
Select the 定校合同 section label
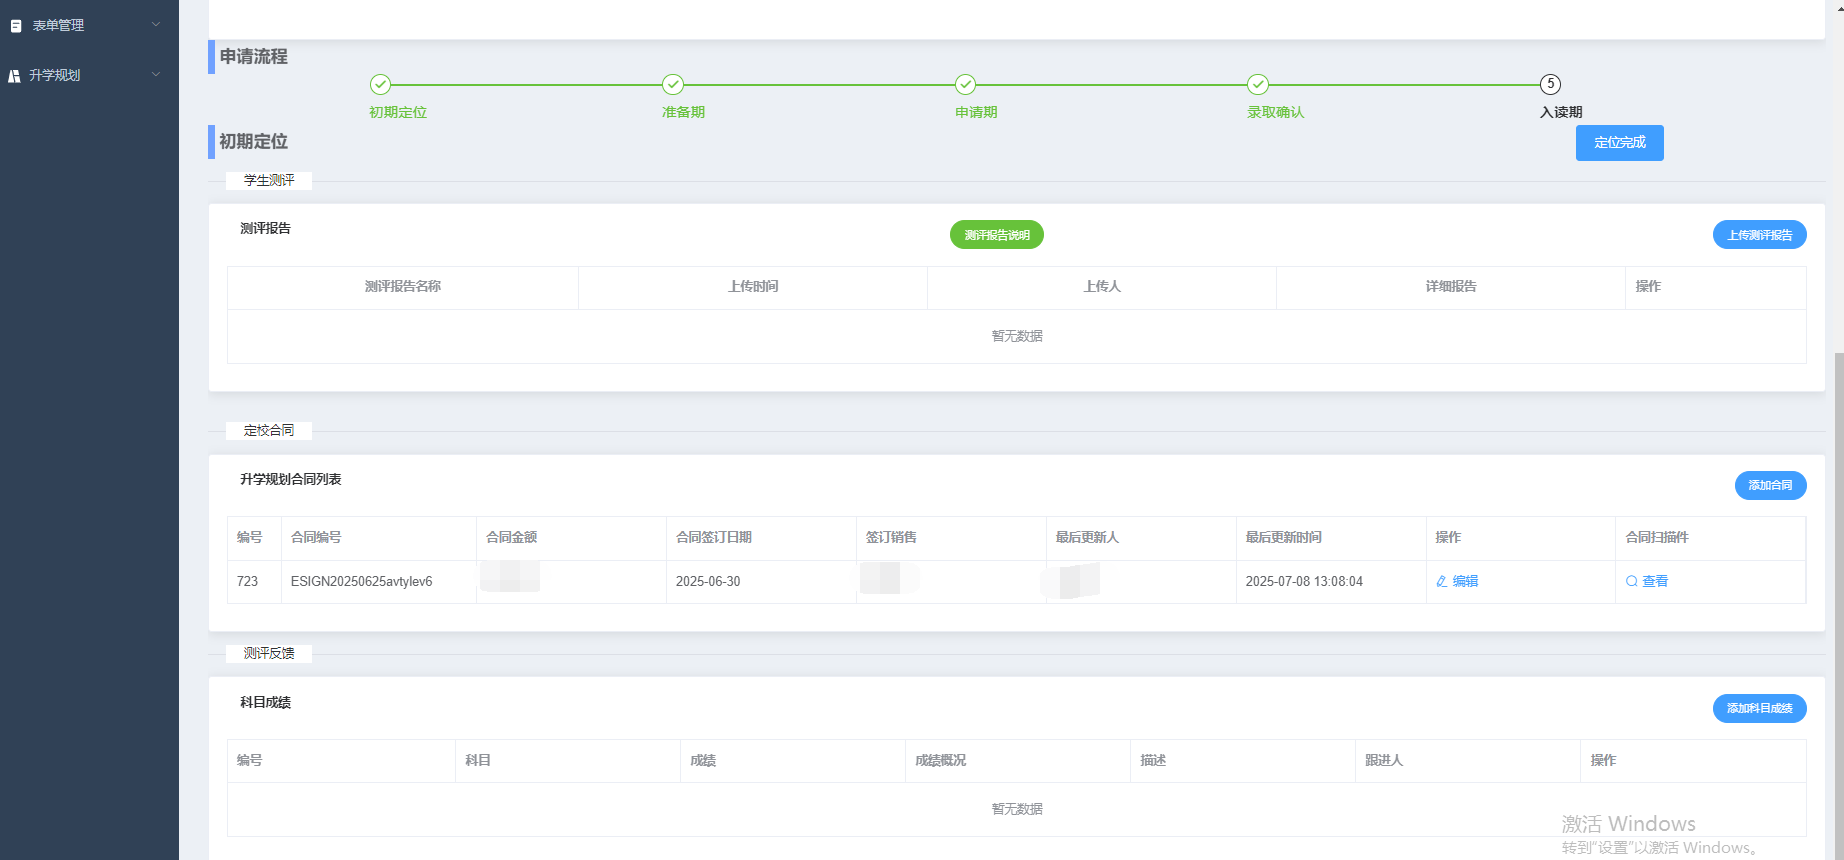[x=269, y=431]
